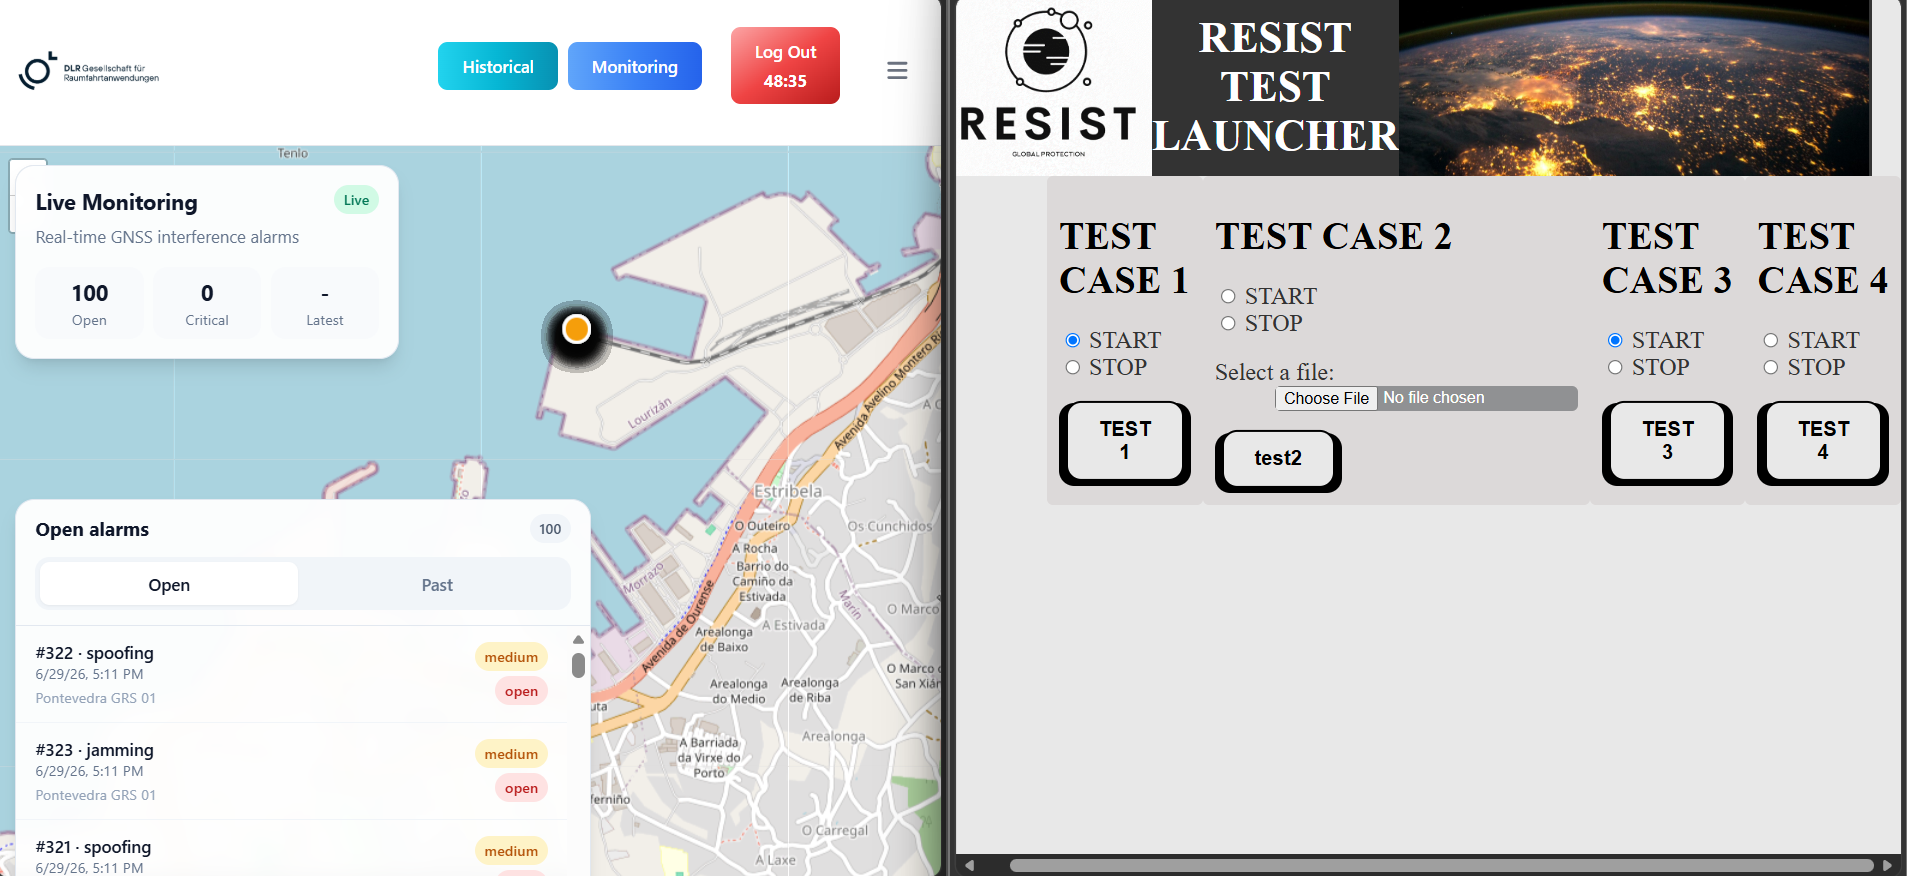The width and height of the screenshot is (1907, 876).
Task: Click the 'Pontevedra GRS 01' text under alarm #322
Action: click(96, 698)
